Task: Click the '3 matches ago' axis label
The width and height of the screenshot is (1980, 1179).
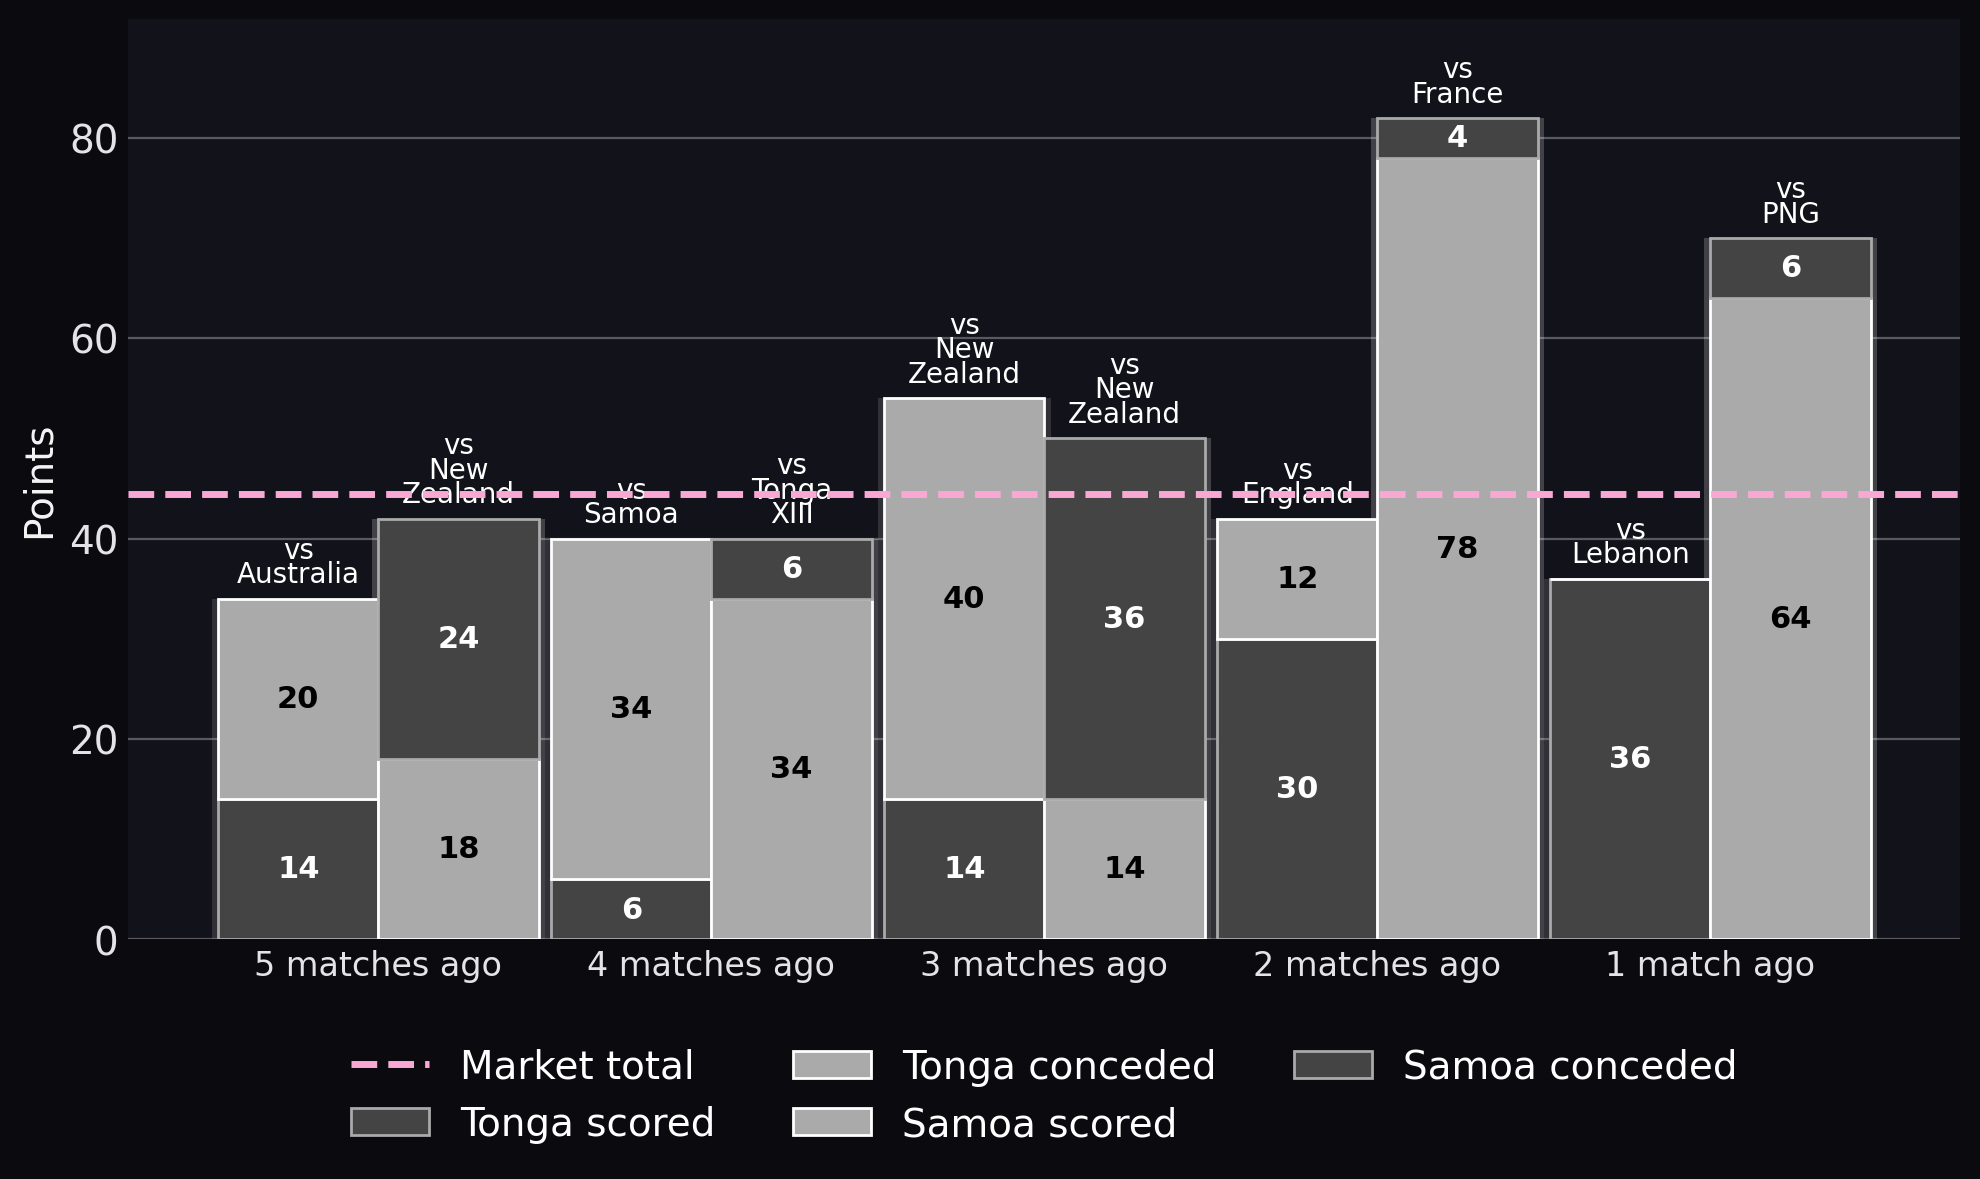Action: click(x=1044, y=965)
